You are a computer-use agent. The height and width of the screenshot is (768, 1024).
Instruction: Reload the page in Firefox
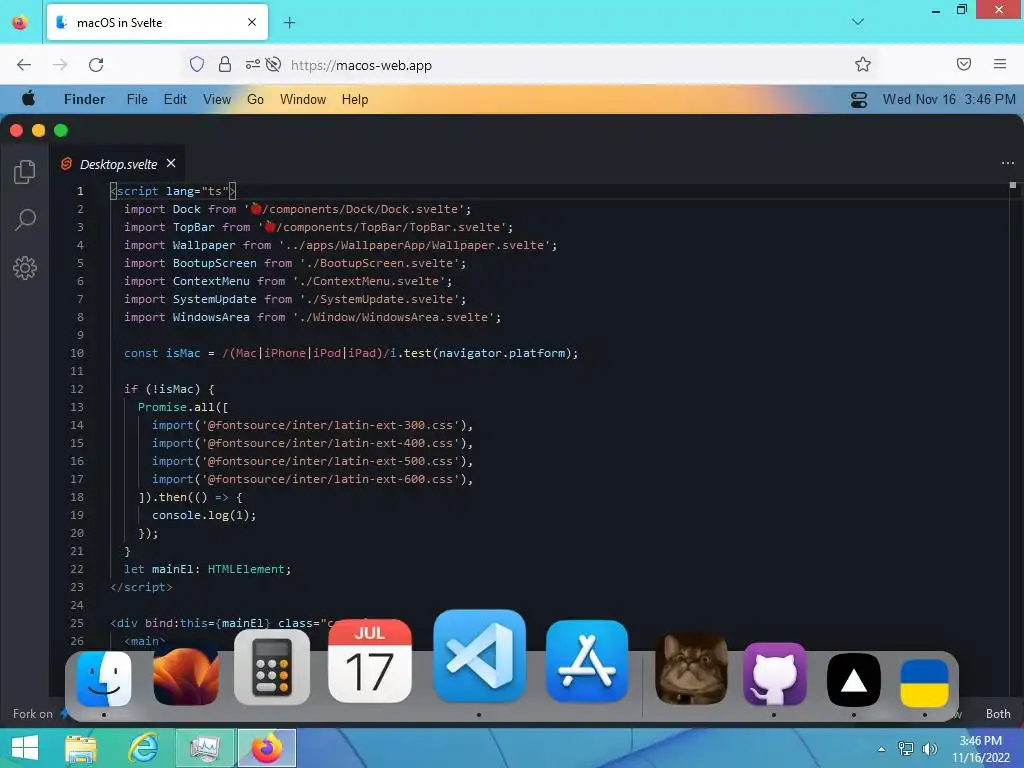pyautogui.click(x=96, y=64)
